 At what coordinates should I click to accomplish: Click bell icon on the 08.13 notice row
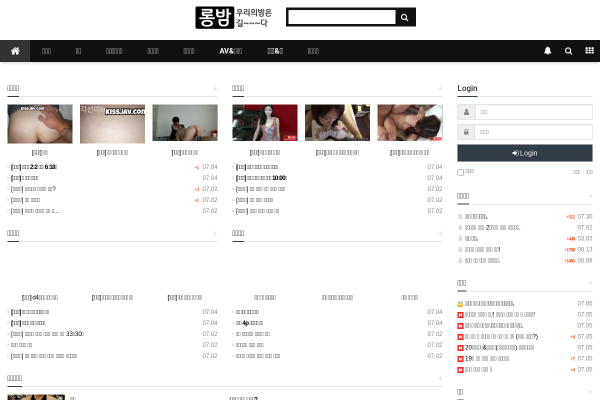(460, 250)
